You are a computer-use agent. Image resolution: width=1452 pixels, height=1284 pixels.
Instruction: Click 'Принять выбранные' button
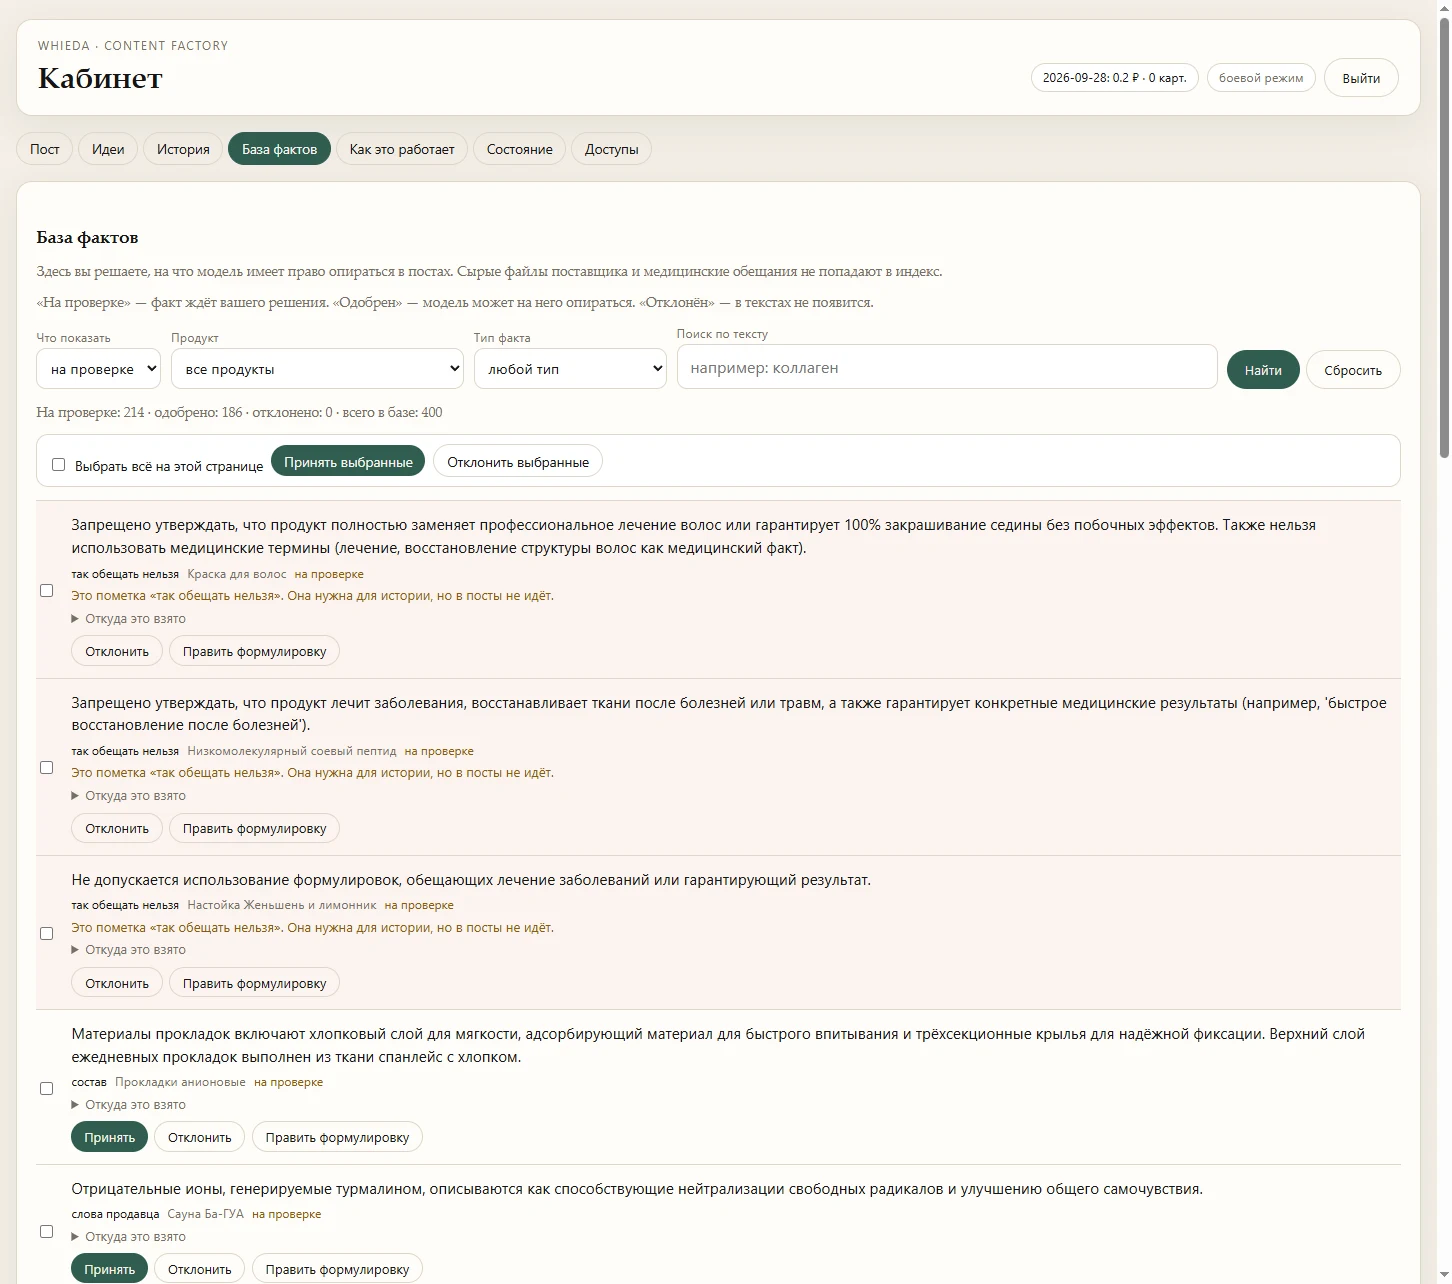(x=348, y=462)
